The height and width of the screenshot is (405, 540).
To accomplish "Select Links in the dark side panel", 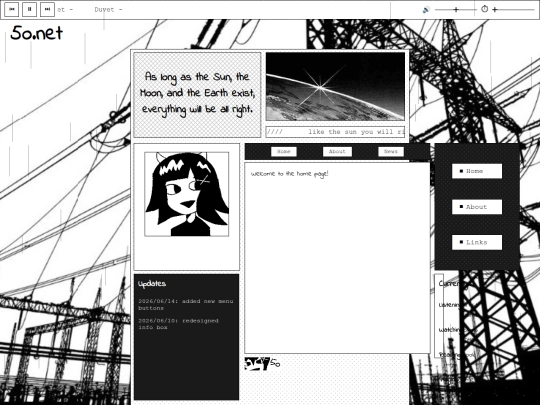I will pos(477,242).
